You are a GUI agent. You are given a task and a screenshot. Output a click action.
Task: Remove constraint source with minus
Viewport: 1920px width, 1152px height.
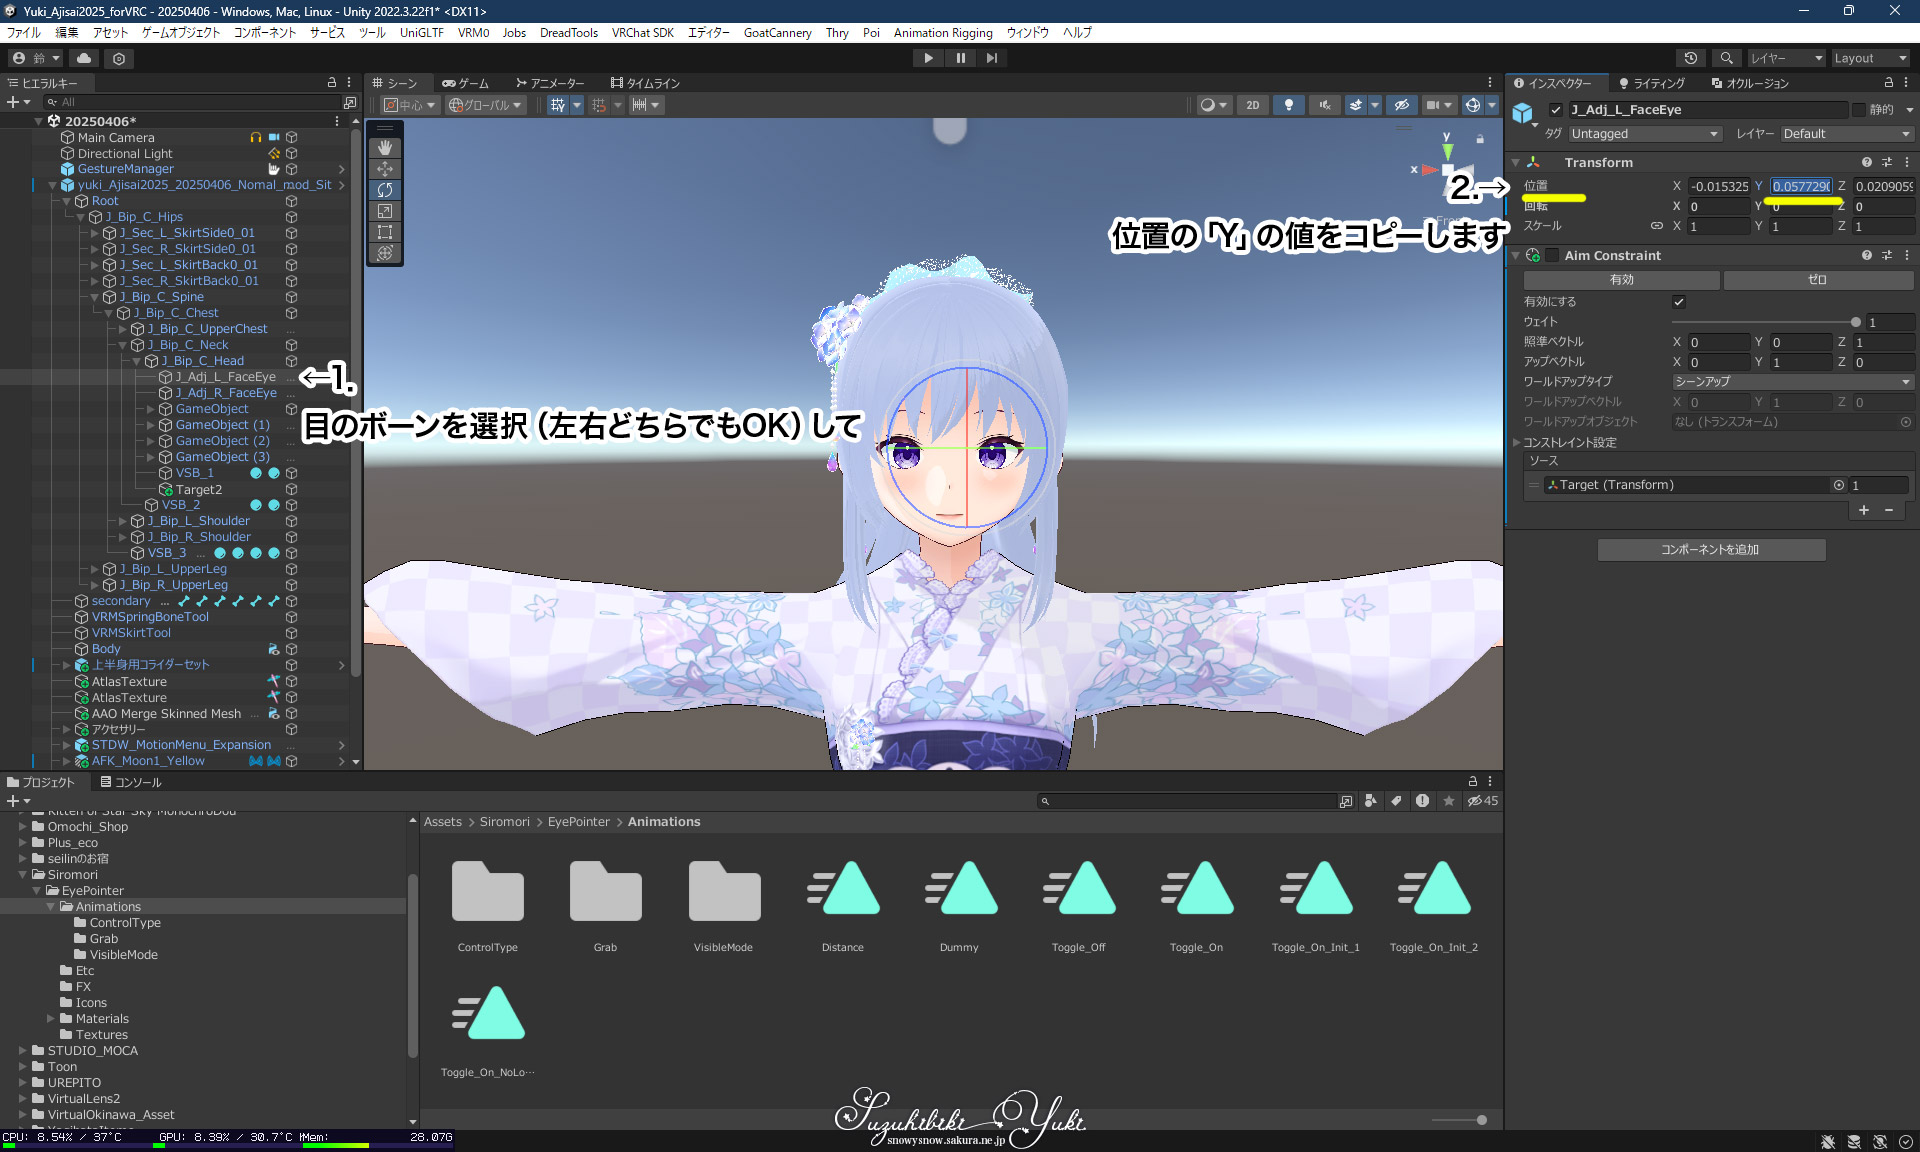point(1888,510)
